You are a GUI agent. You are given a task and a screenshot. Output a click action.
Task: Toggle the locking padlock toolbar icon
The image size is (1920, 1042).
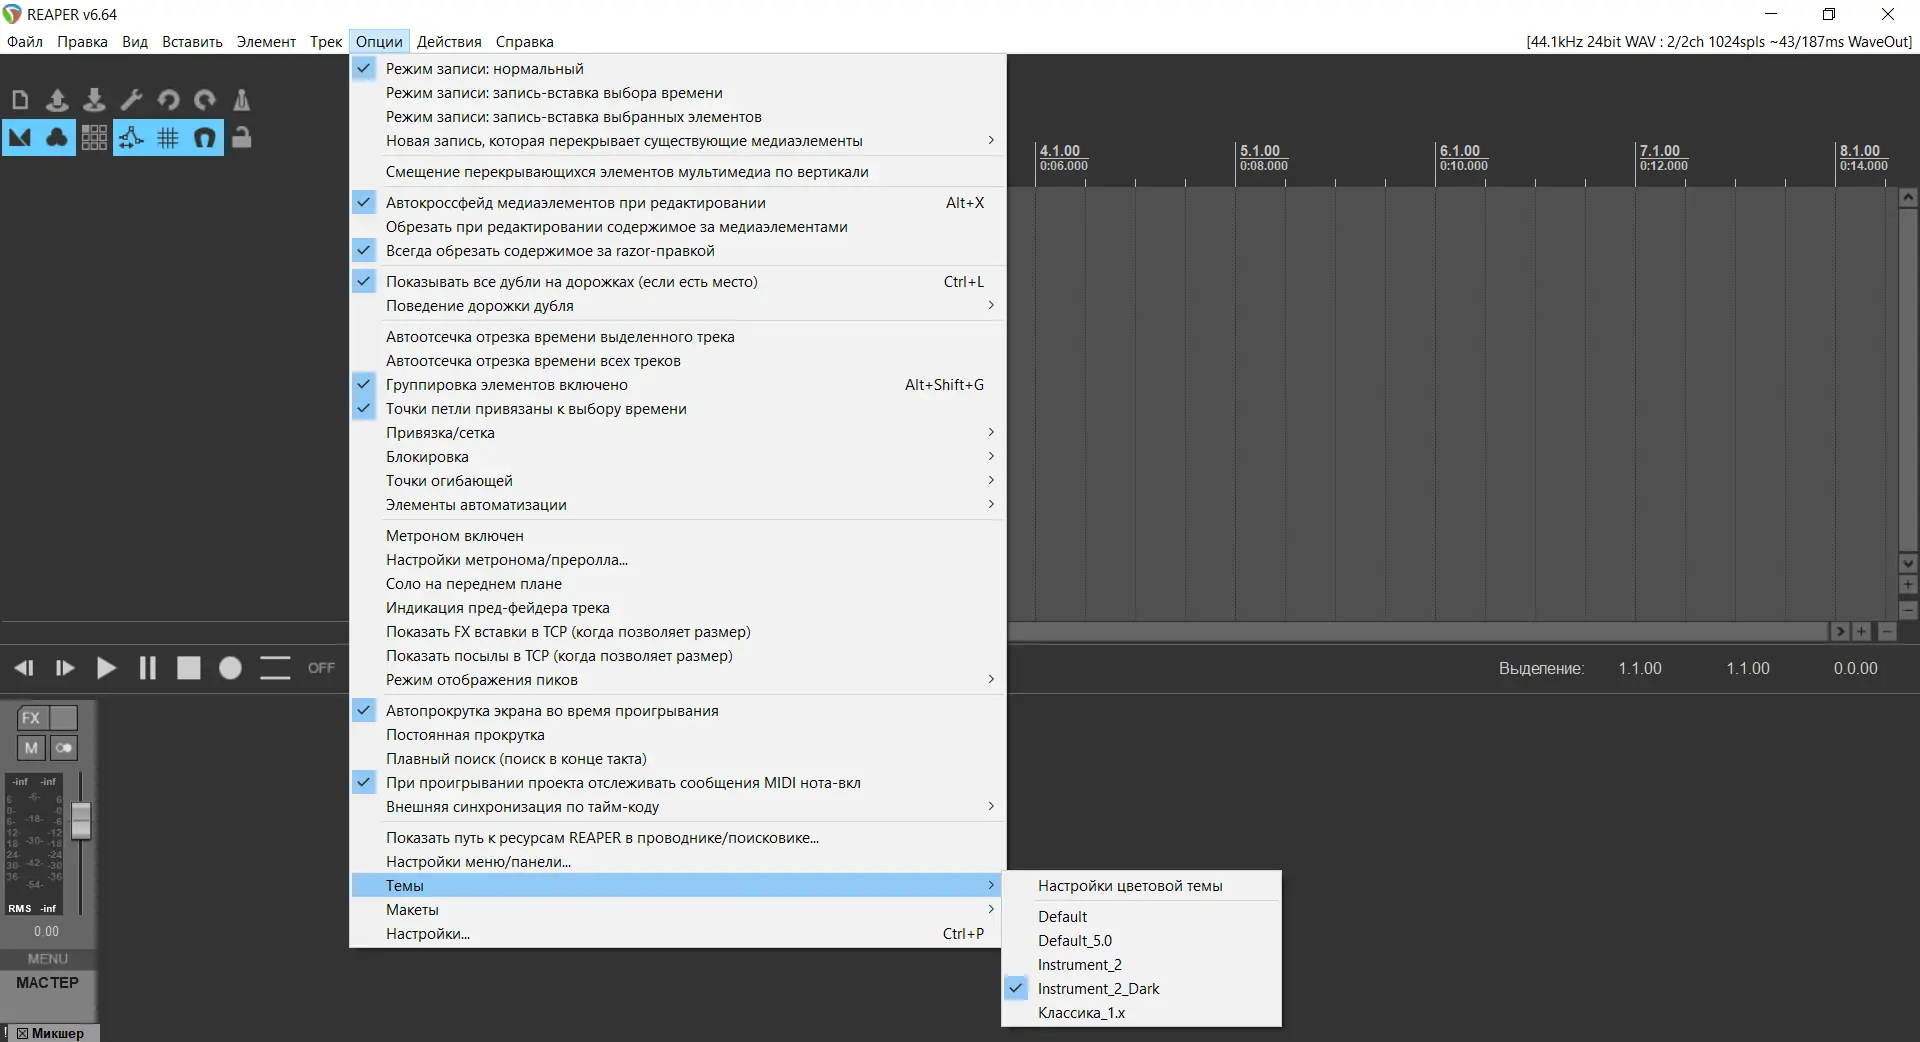tap(241, 138)
